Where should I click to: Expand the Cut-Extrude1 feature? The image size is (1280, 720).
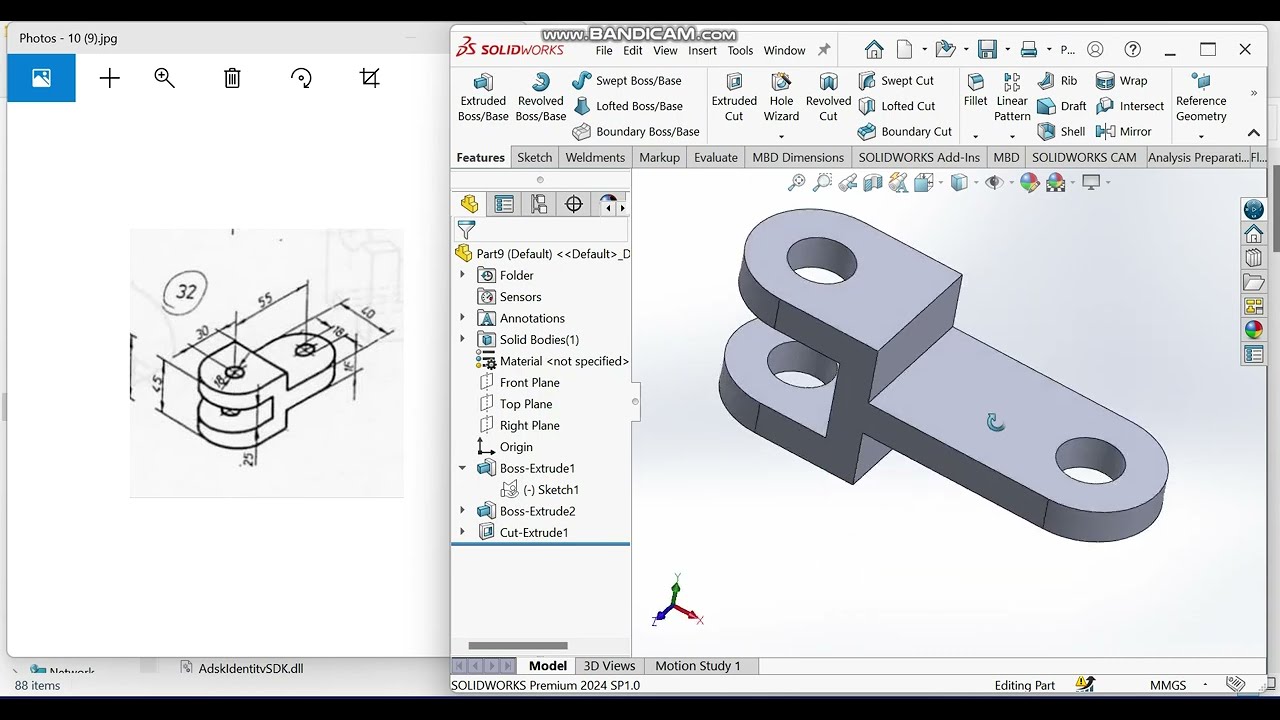(x=462, y=532)
